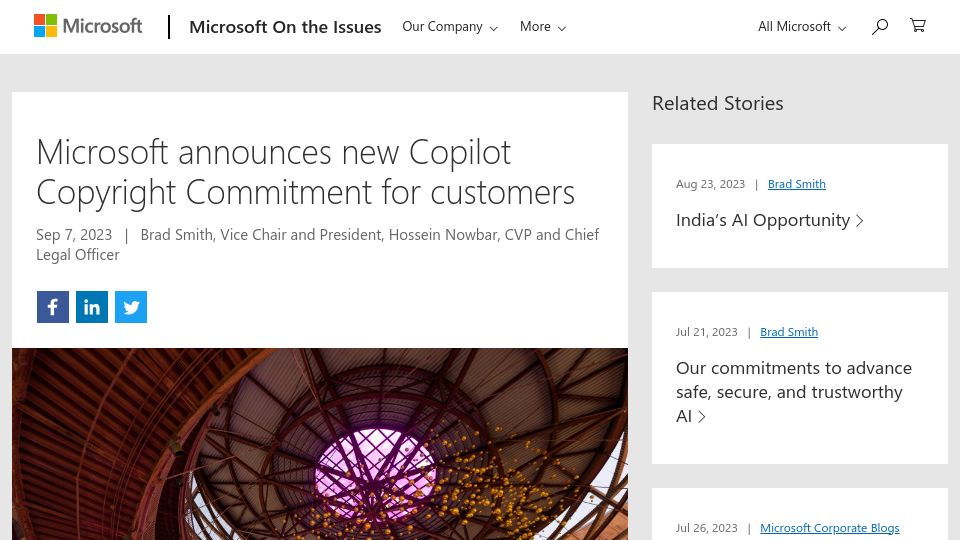Open the All Microsoft dropdown
The height and width of the screenshot is (540, 960).
pos(802,27)
